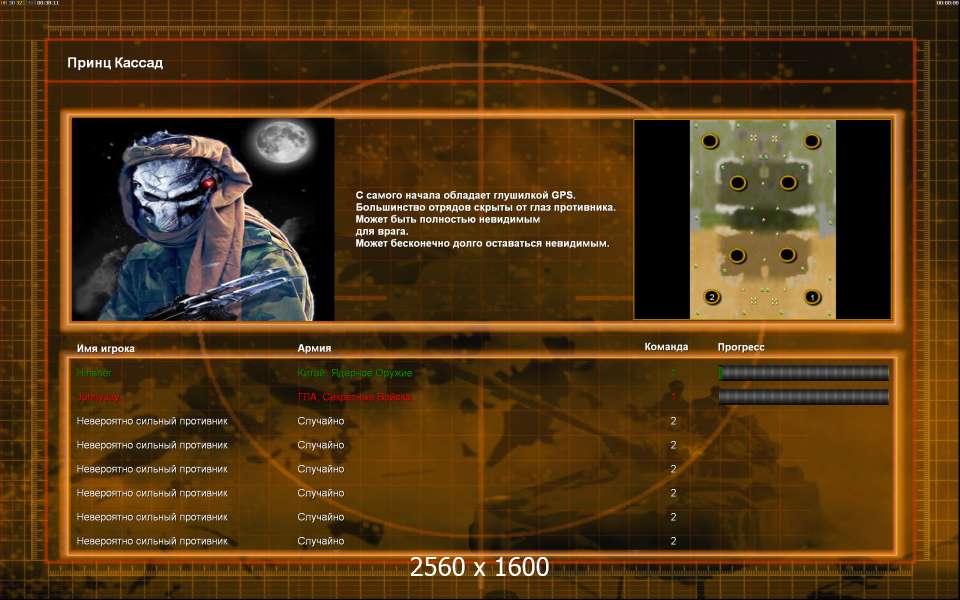Click the 'Армия' column header
The image size is (960, 600).
tap(314, 348)
